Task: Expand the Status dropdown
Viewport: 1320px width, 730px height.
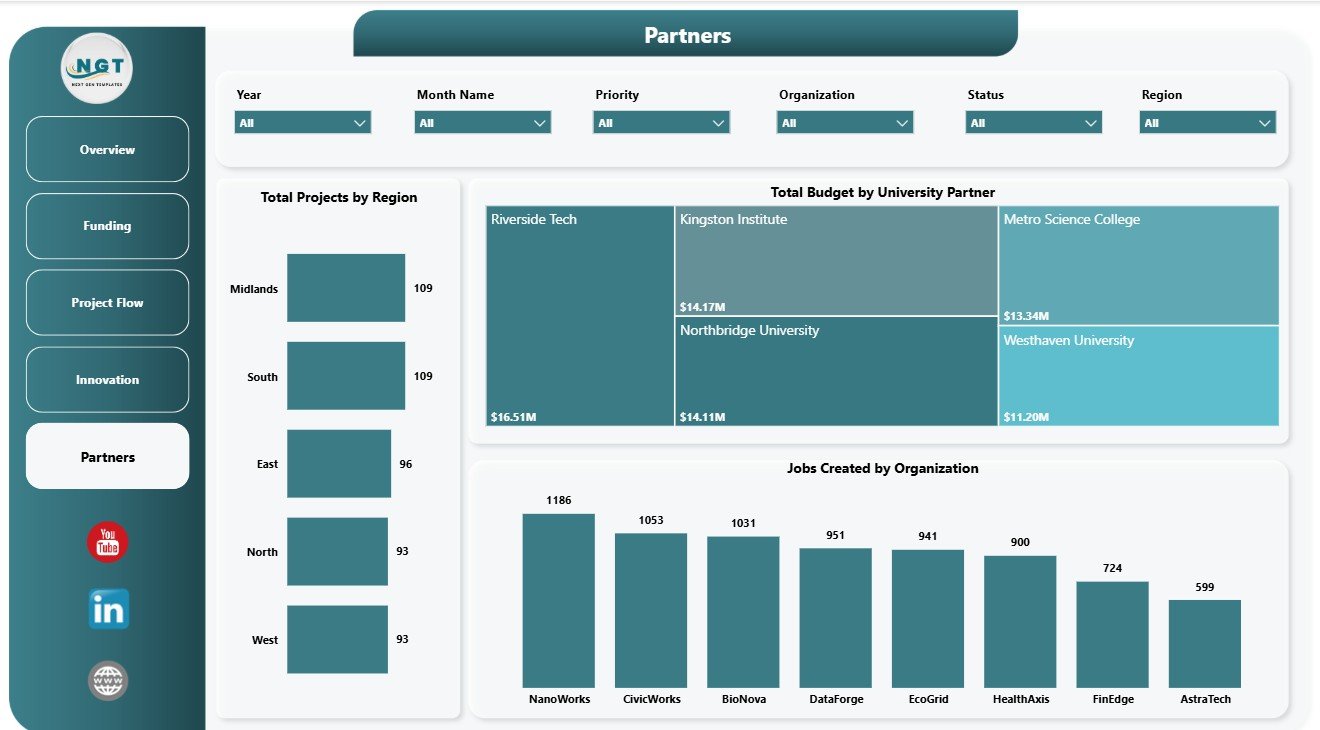Action: [1034, 122]
